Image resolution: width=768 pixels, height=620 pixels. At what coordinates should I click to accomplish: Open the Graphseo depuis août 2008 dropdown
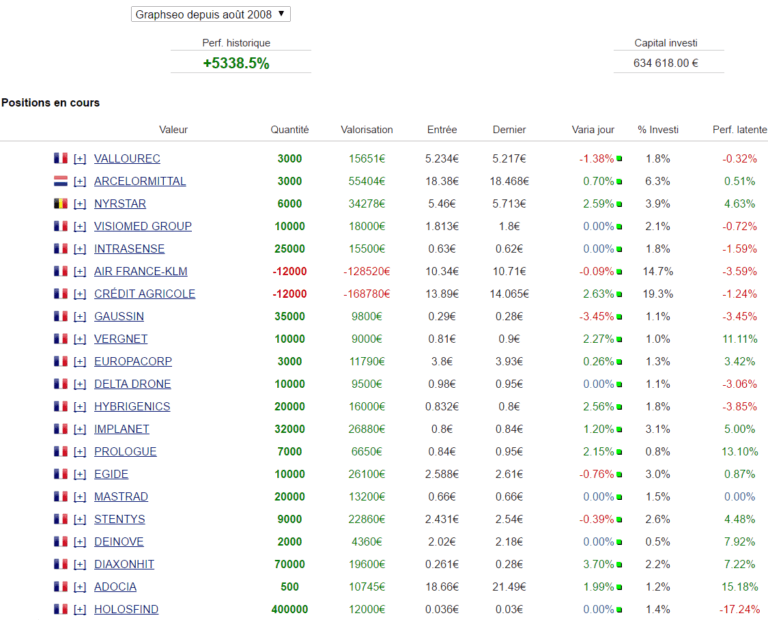pos(211,14)
